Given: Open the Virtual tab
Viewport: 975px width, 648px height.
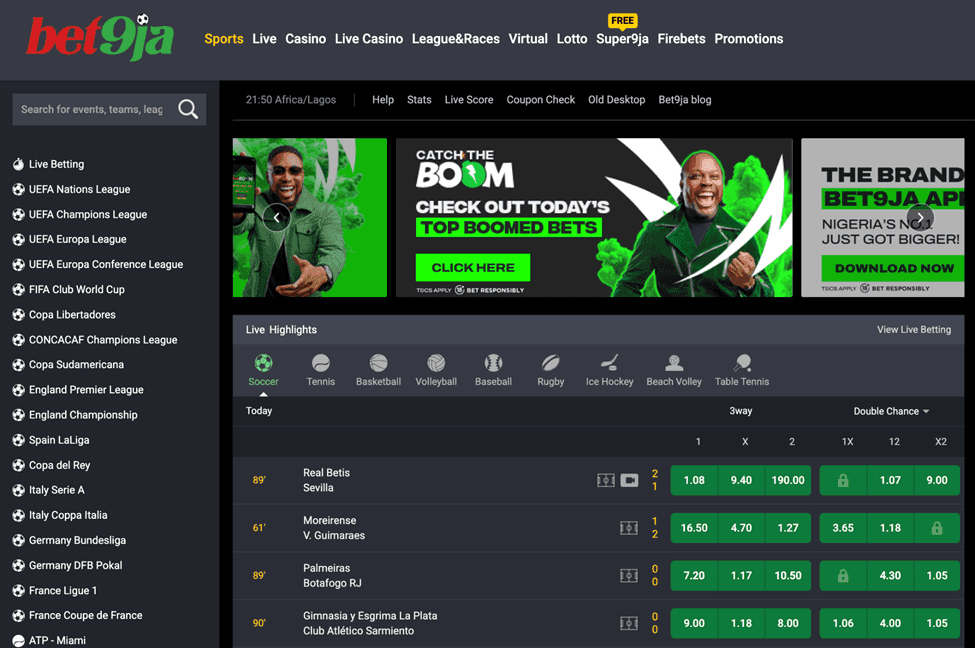Looking at the screenshot, I should tap(528, 39).
